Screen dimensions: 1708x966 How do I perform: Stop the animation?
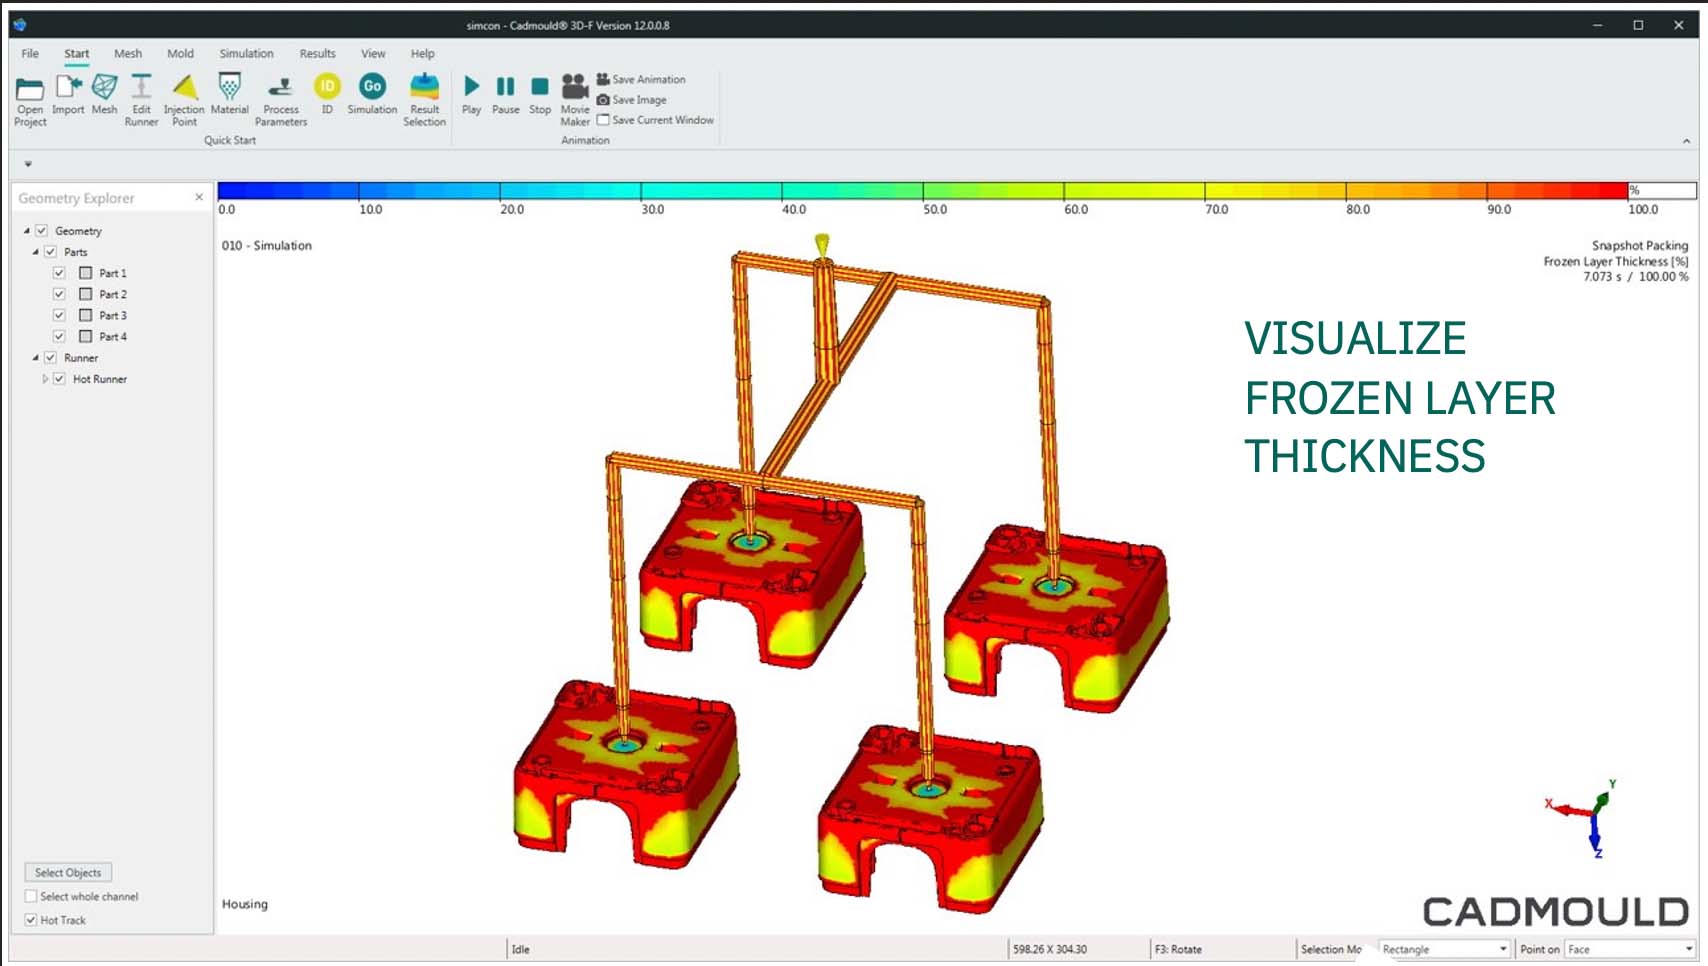tap(540, 87)
